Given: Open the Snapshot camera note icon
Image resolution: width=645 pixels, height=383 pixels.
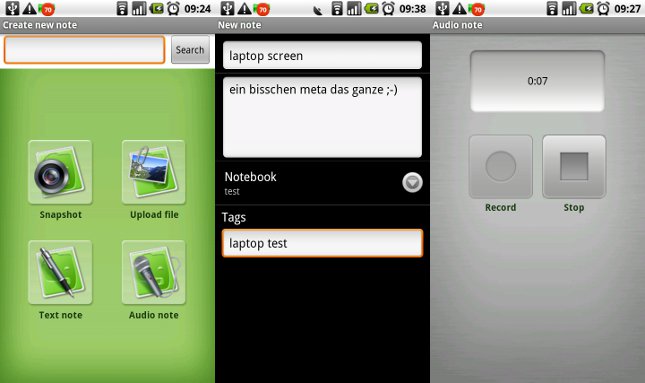Looking at the screenshot, I should click(60, 172).
